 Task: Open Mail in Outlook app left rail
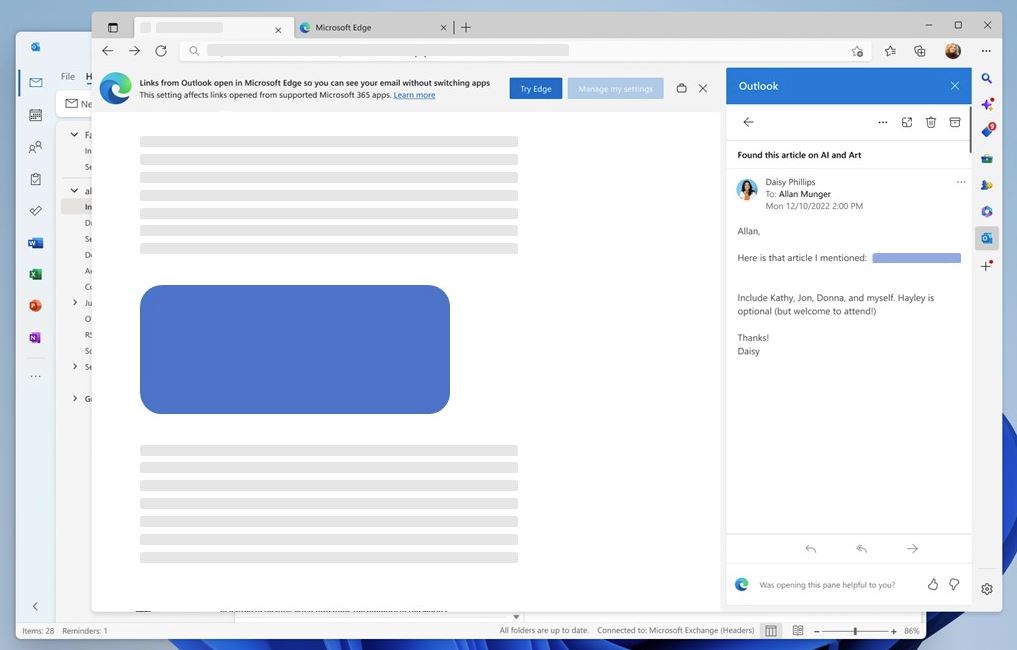[x=36, y=82]
